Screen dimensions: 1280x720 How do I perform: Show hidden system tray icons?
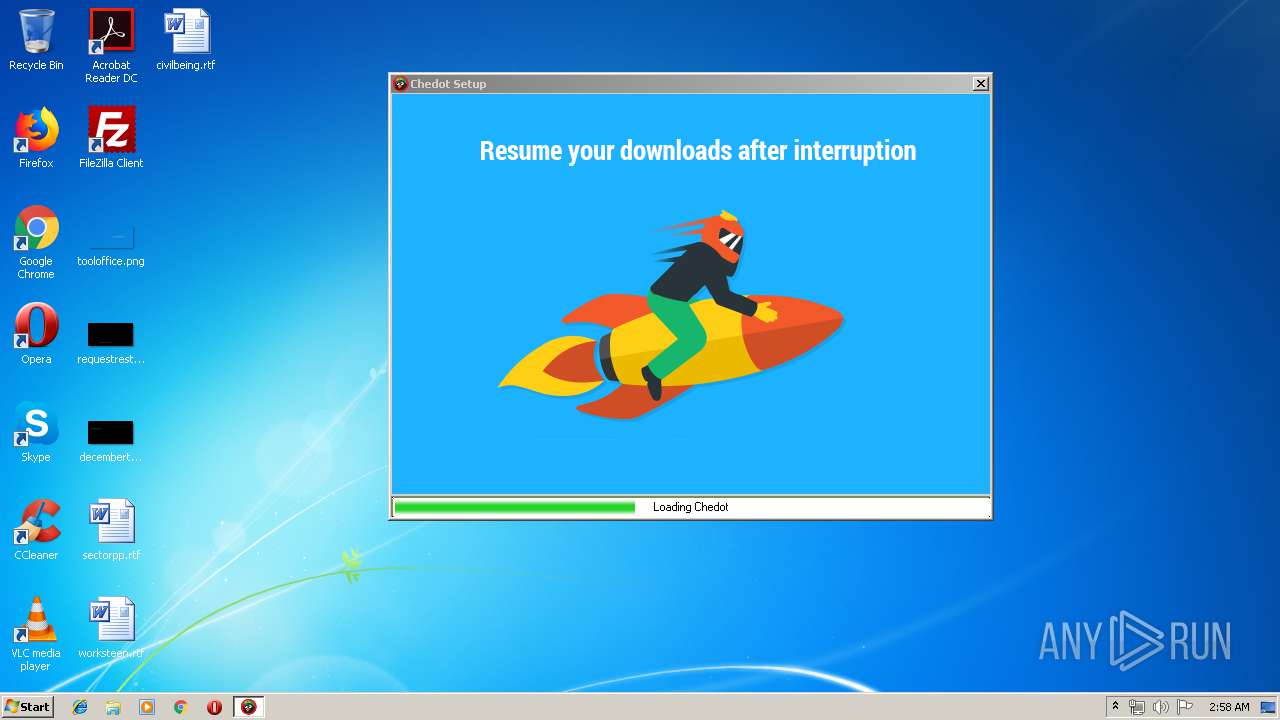click(x=1116, y=707)
